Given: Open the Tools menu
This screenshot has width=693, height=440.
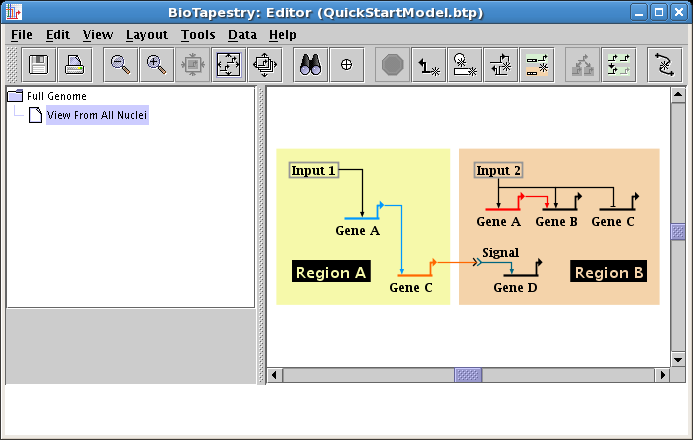Looking at the screenshot, I should click(x=198, y=34).
